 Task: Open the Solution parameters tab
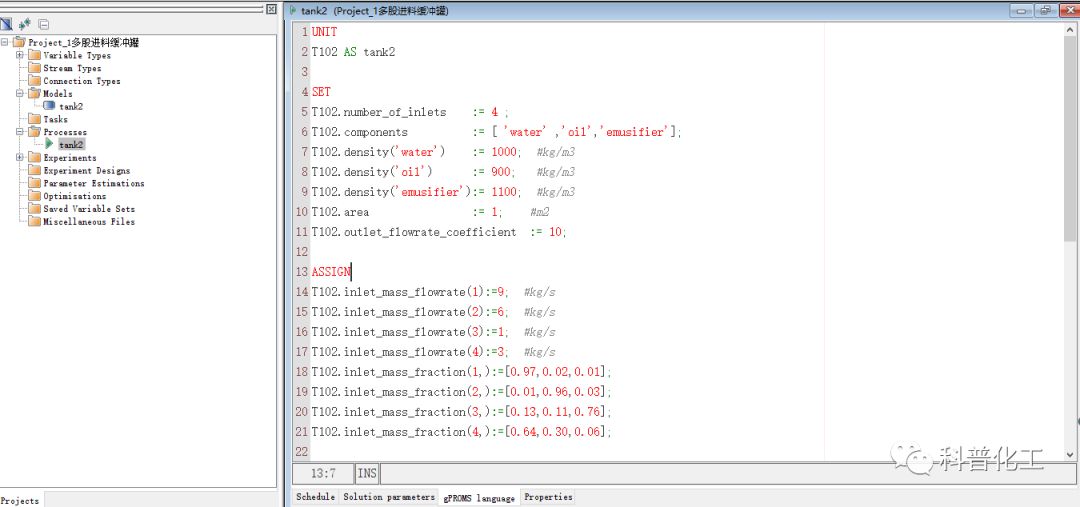pos(388,497)
